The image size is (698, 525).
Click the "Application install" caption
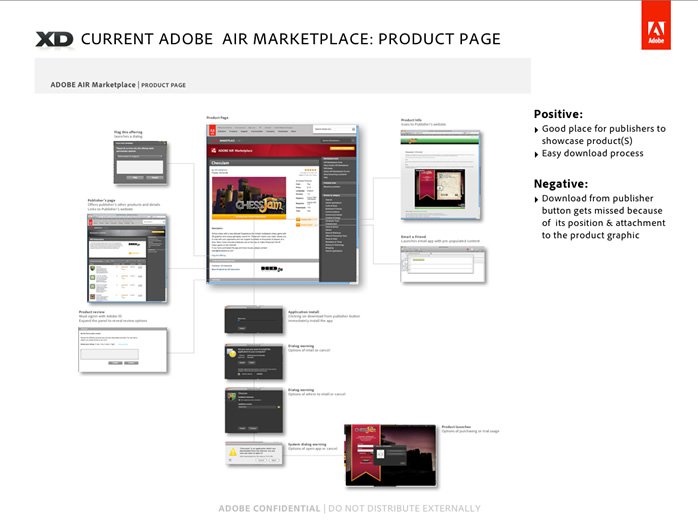(x=304, y=312)
